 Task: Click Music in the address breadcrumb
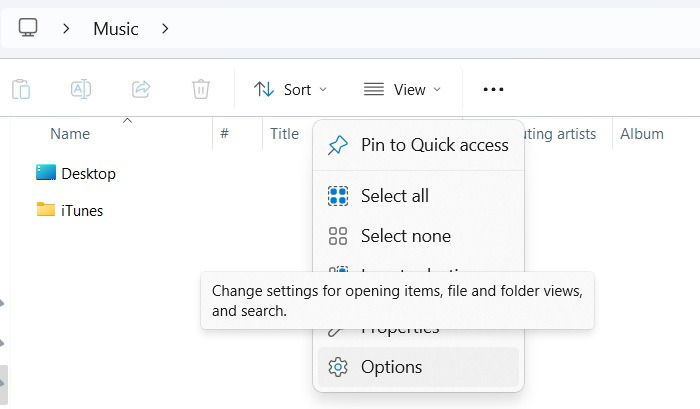(x=116, y=29)
